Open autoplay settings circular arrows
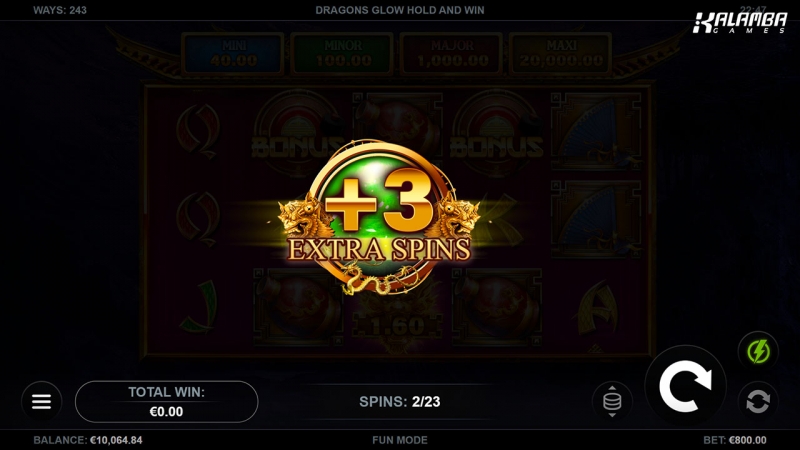Viewport: 800px width, 450px height. [x=758, y=401]
